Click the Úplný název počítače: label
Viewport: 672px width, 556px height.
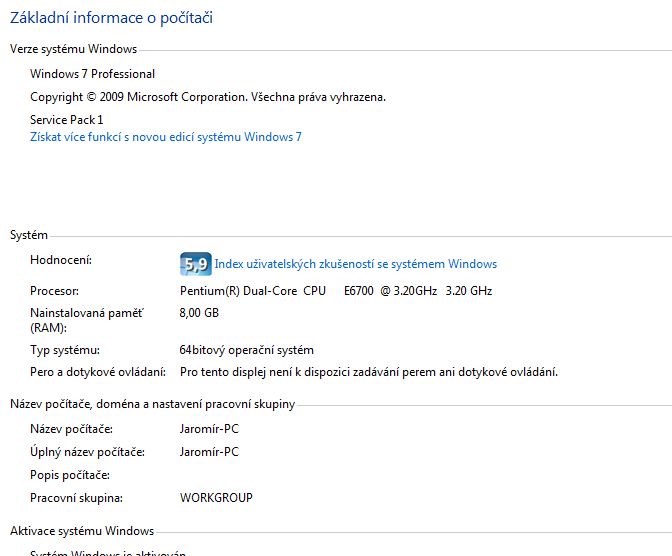point(87,452)
